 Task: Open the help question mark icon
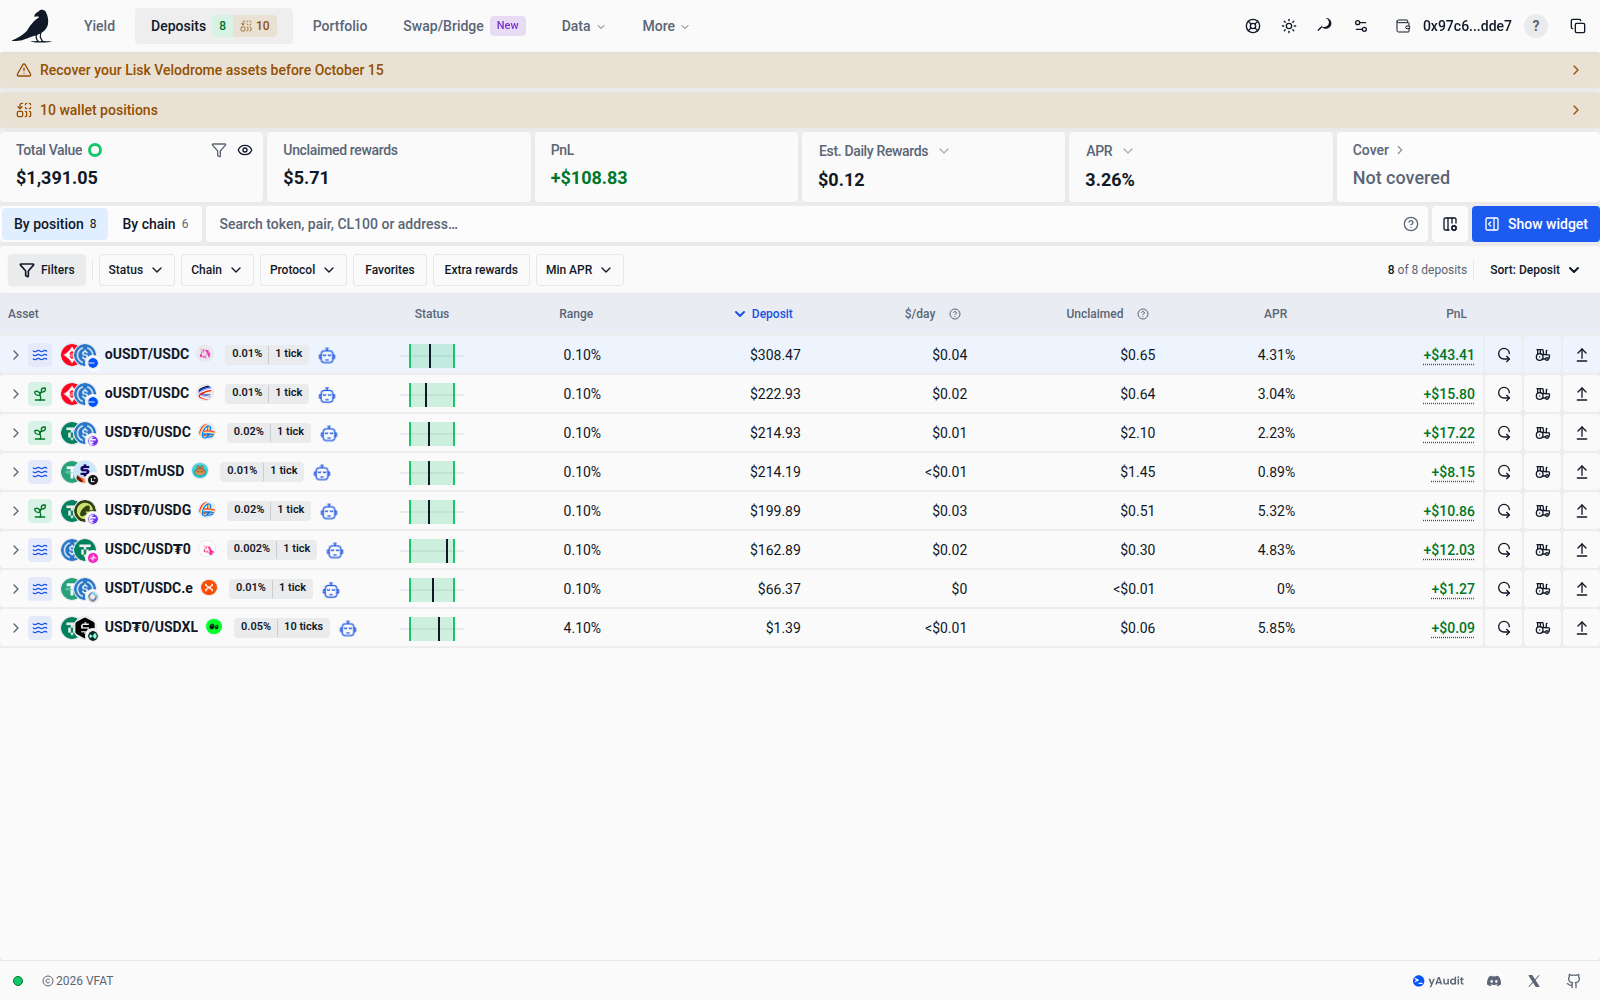(x=1536, y=26)
